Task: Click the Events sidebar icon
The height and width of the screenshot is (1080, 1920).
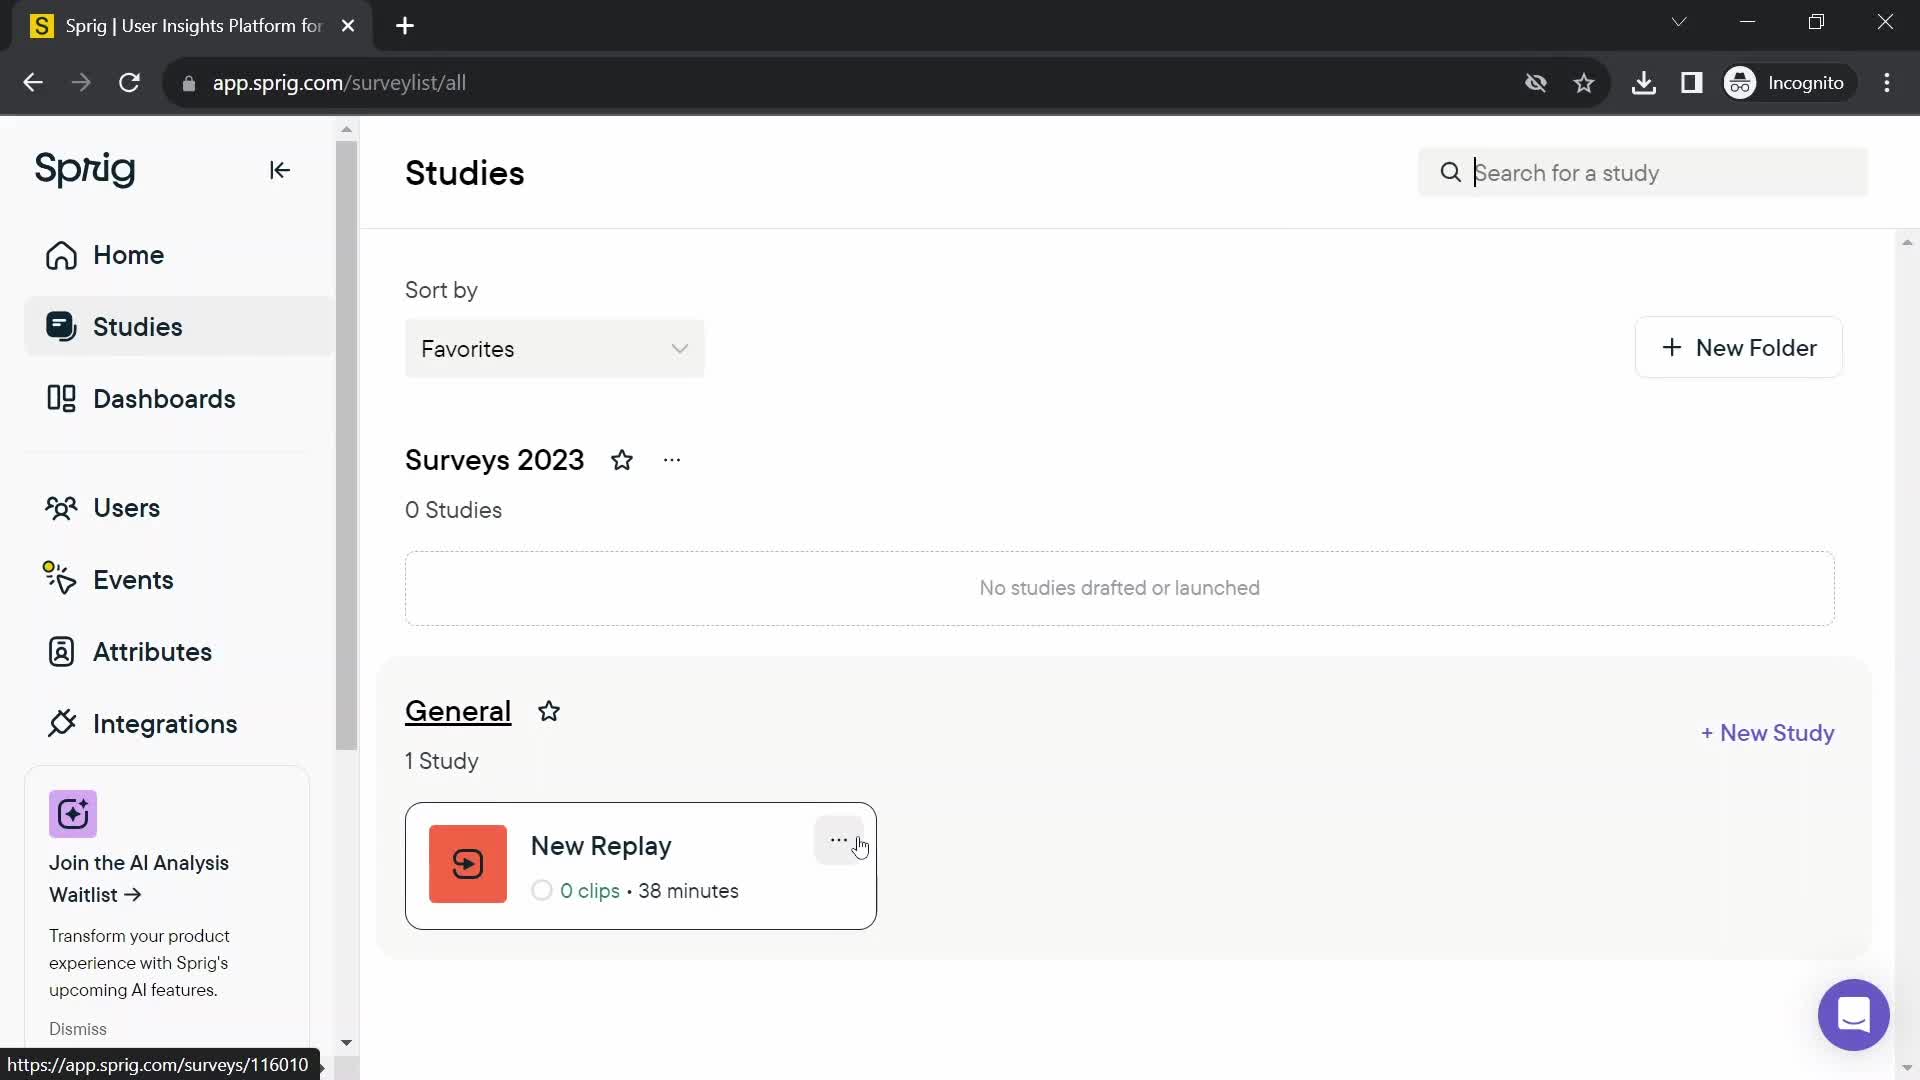Action: [x=61, y=579]
